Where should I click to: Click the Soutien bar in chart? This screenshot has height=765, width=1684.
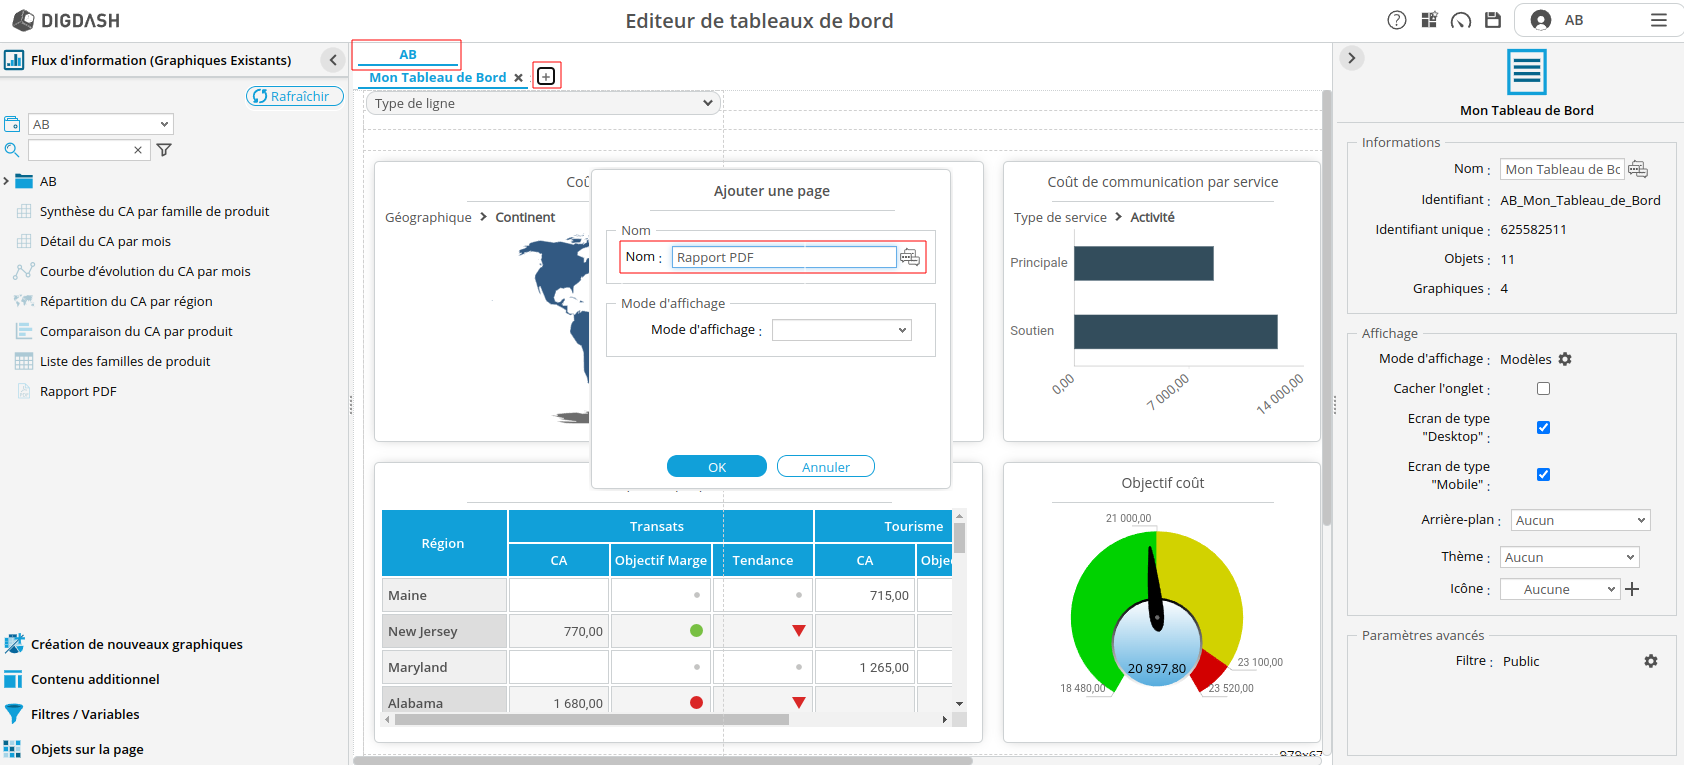[1176, 332]
